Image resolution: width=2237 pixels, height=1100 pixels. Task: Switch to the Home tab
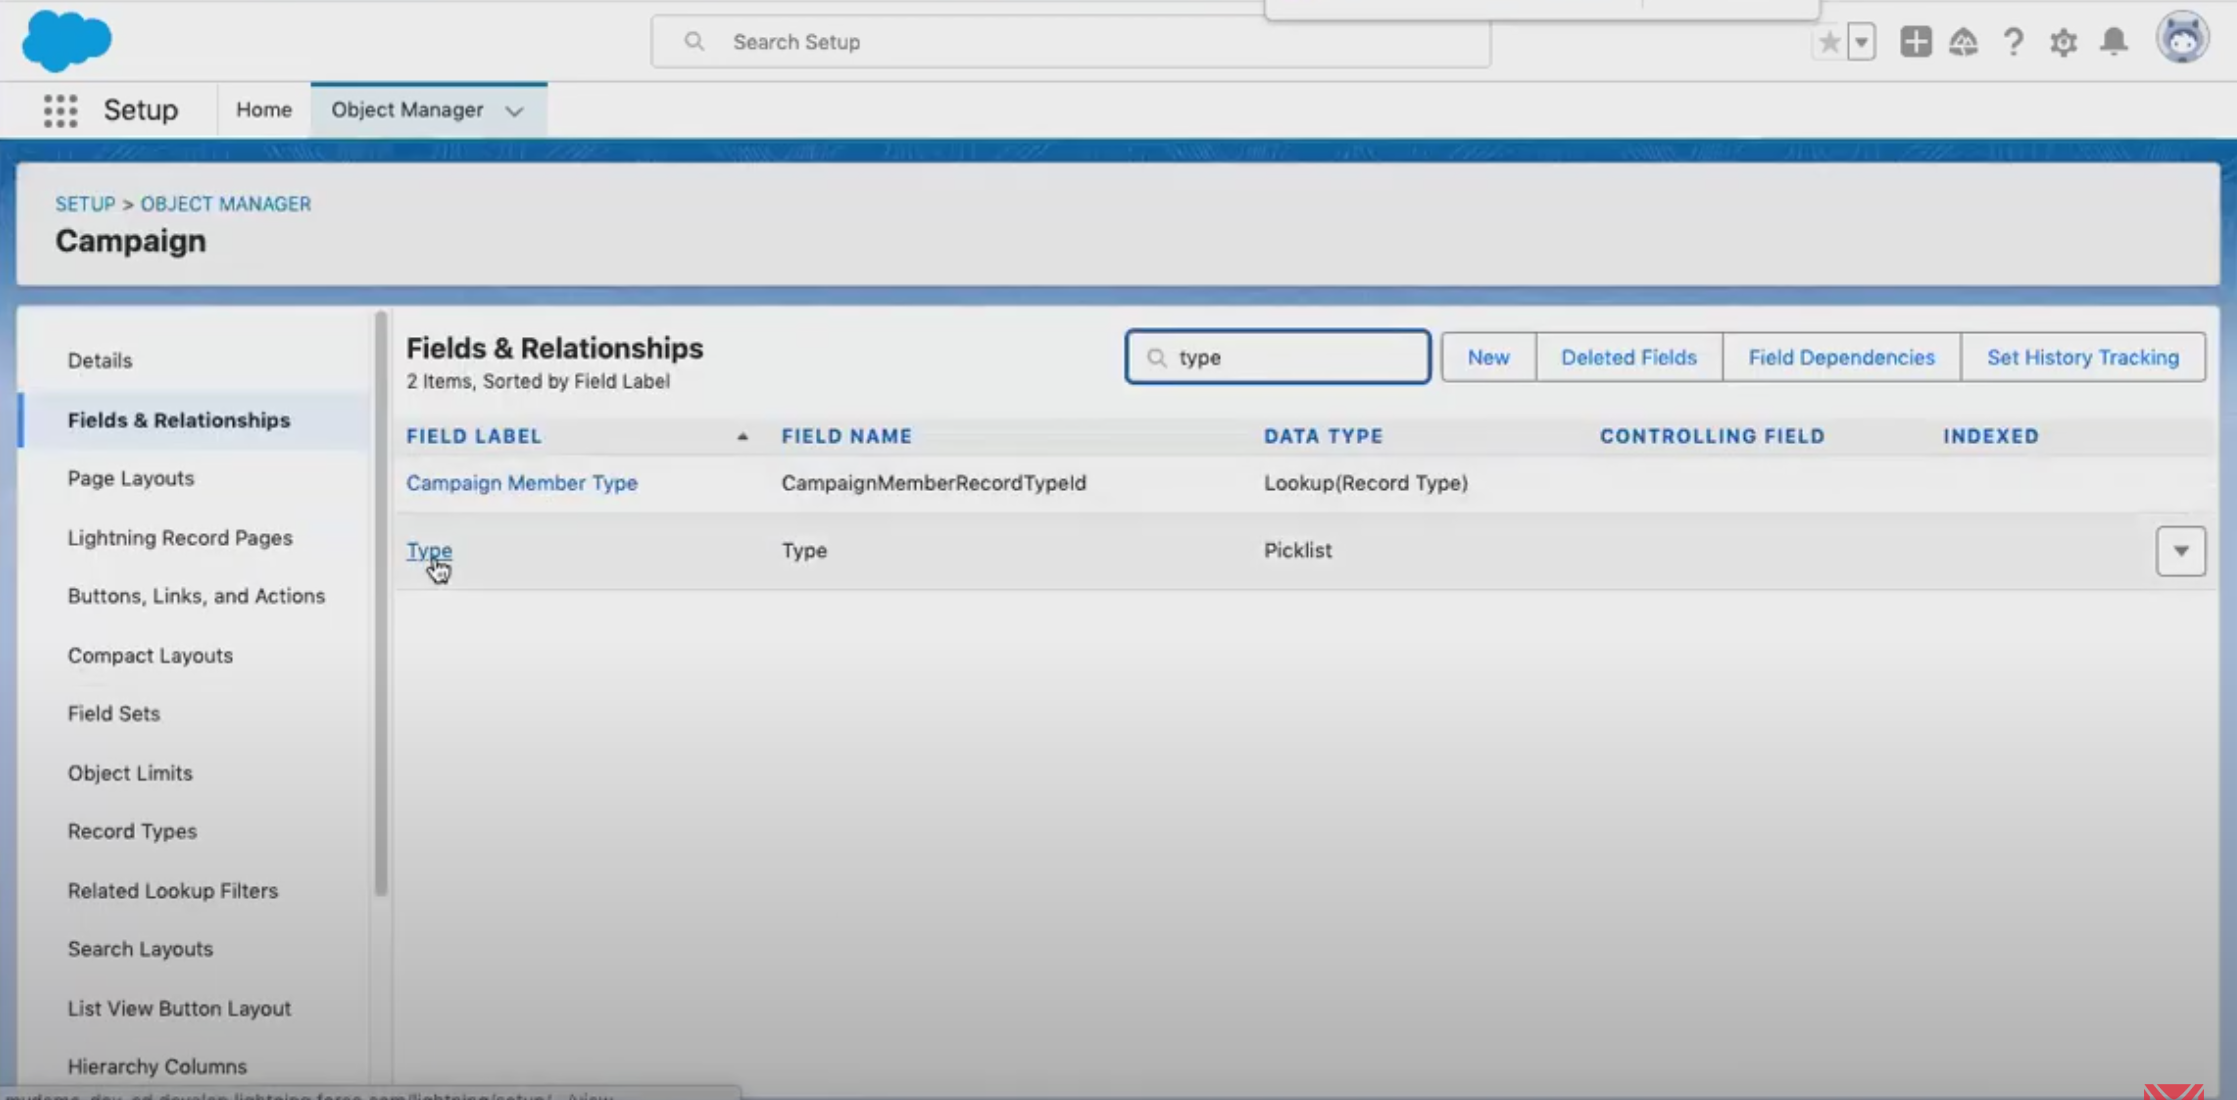(264, 110)
